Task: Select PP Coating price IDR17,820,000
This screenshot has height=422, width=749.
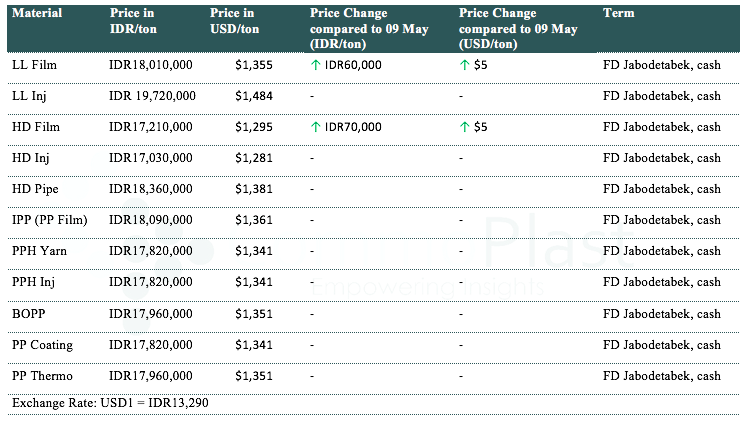Action: tap(152, 345)
